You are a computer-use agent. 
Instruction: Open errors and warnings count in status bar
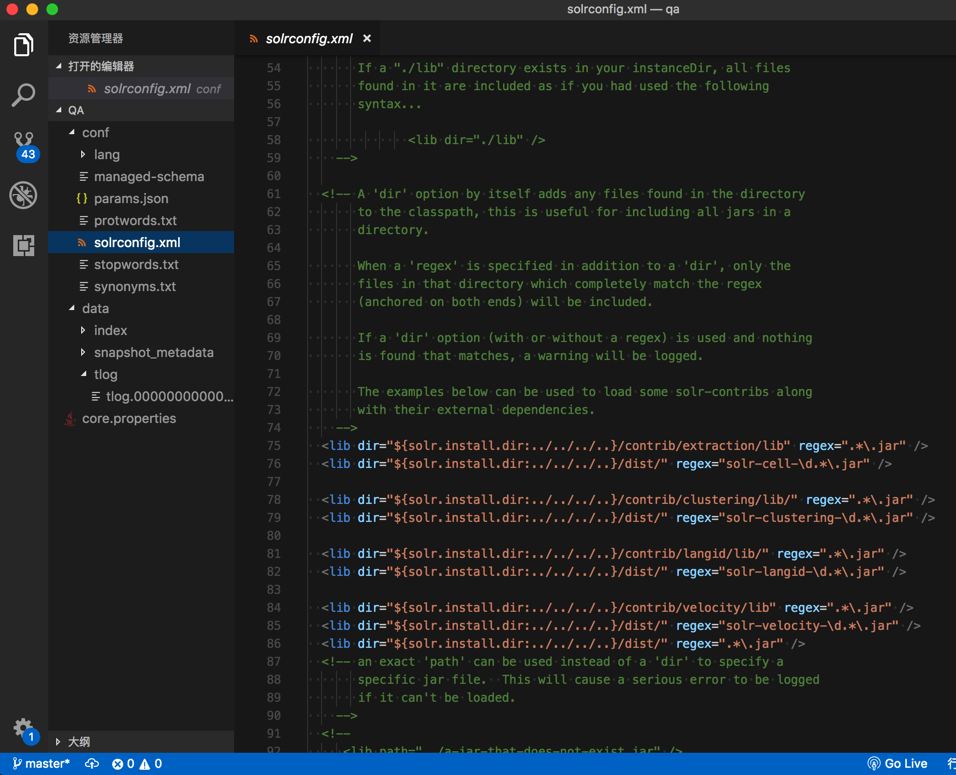point(137,764)
